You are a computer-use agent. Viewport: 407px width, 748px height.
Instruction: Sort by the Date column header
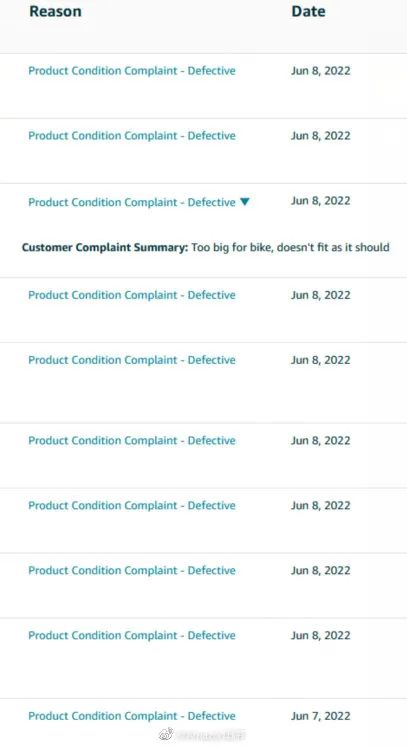point(309,11)
